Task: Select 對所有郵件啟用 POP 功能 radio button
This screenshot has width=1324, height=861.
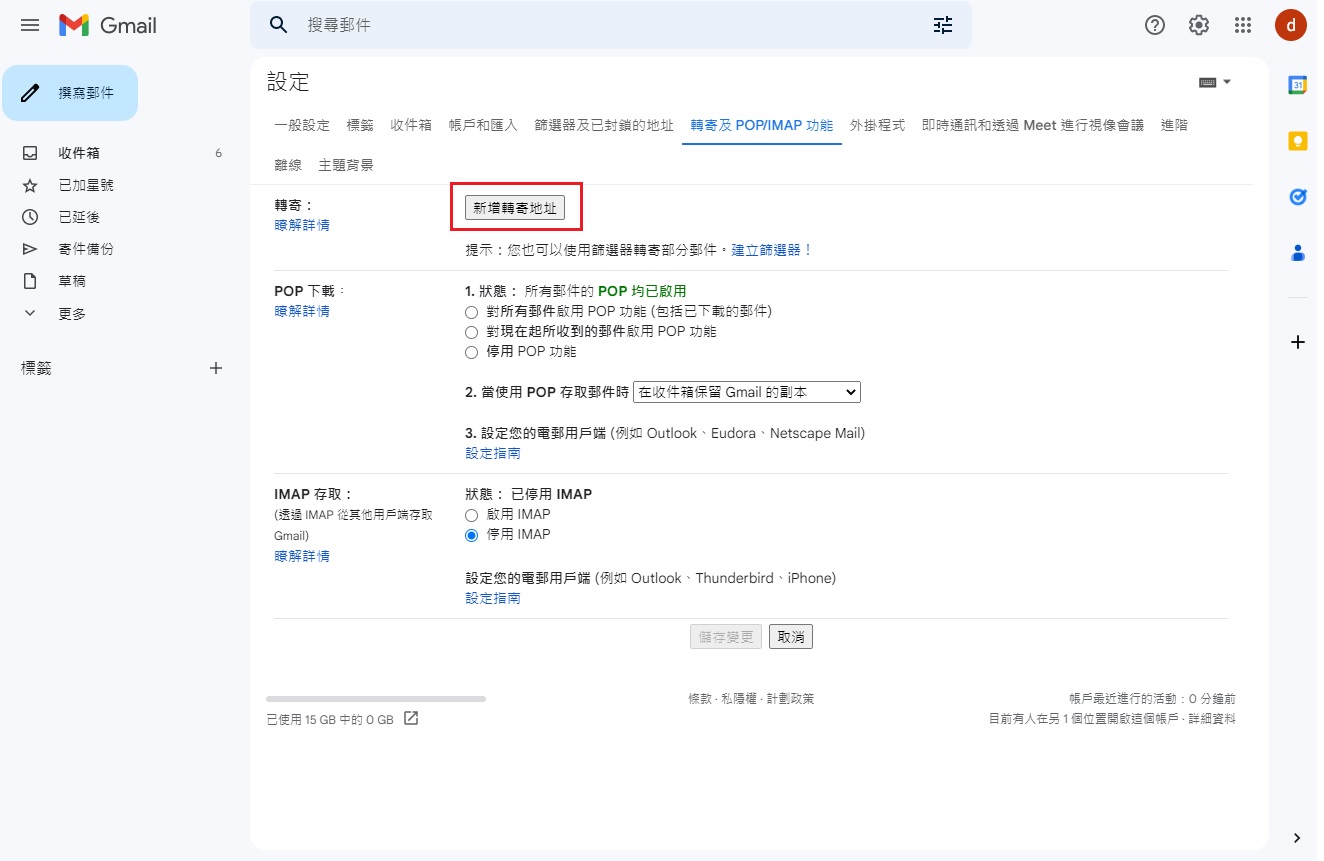Action: tap(472, 312)
